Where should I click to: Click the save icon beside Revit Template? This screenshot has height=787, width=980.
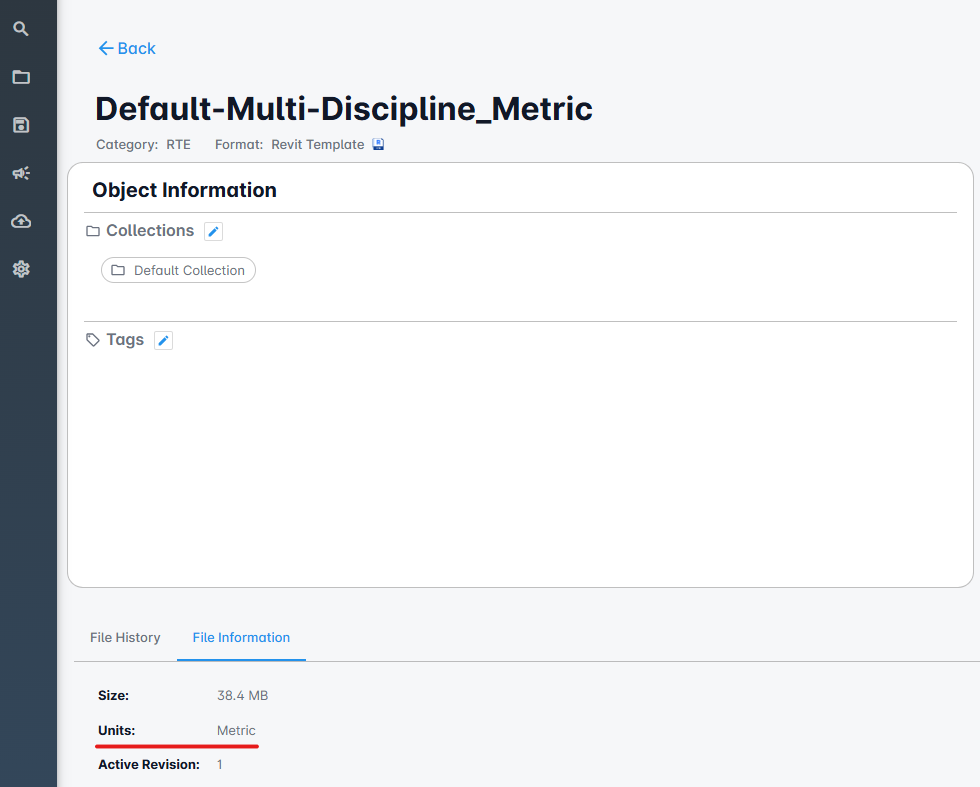[378, 144]
